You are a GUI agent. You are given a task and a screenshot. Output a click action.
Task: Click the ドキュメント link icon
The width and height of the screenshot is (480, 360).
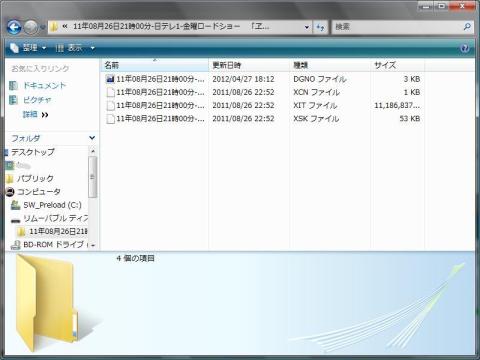13,86
